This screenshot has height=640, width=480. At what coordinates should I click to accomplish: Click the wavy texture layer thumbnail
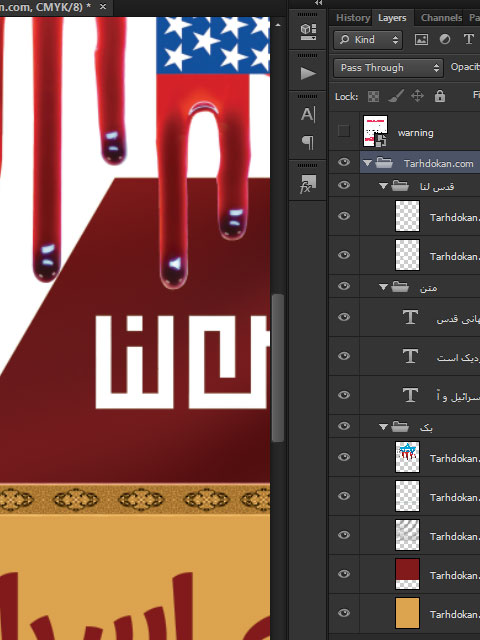click(x=407, y=535)
